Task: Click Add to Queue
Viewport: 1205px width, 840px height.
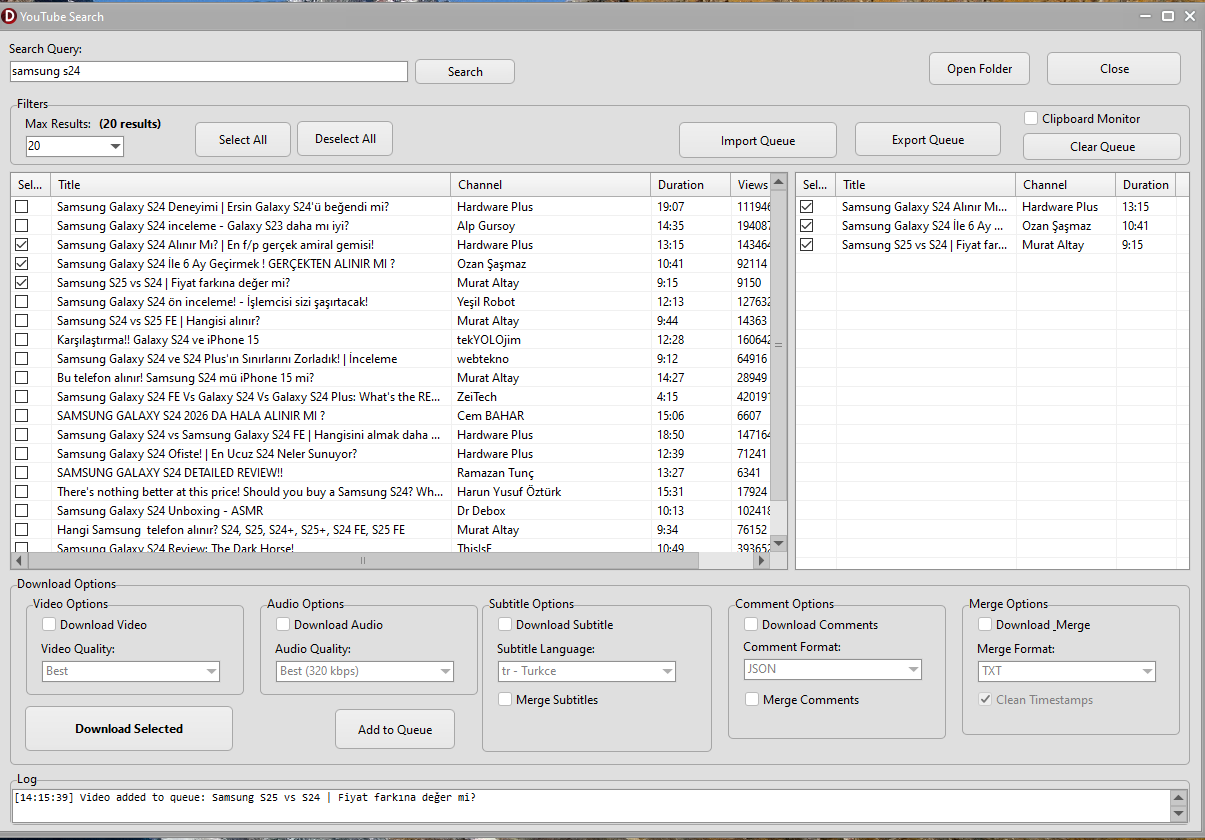Action: pos(395,730)
